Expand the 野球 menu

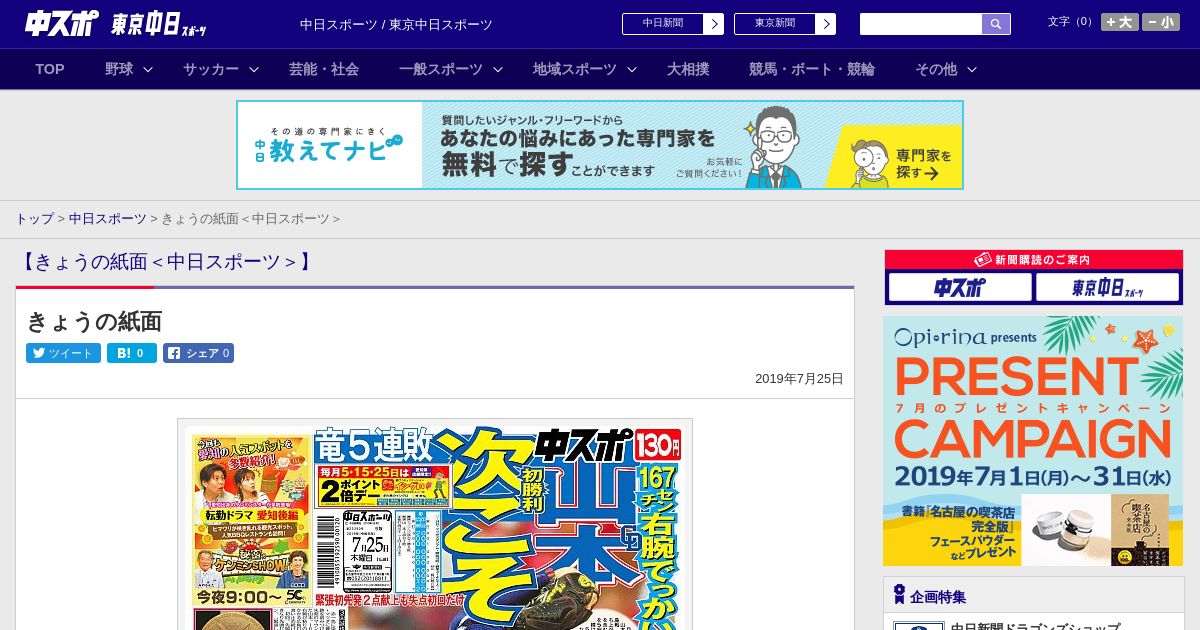(129, 69)
